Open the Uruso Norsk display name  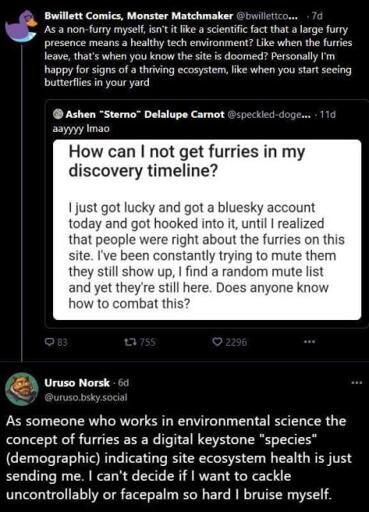(77, 383)
